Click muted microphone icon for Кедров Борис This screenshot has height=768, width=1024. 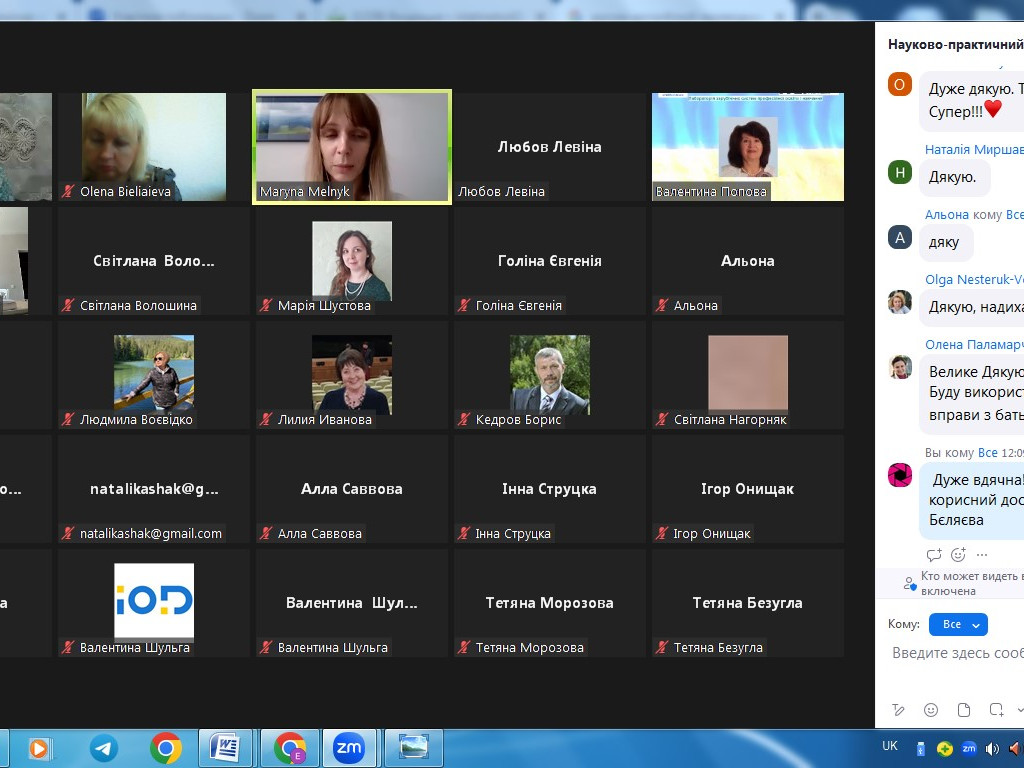(x=464, y=419)
